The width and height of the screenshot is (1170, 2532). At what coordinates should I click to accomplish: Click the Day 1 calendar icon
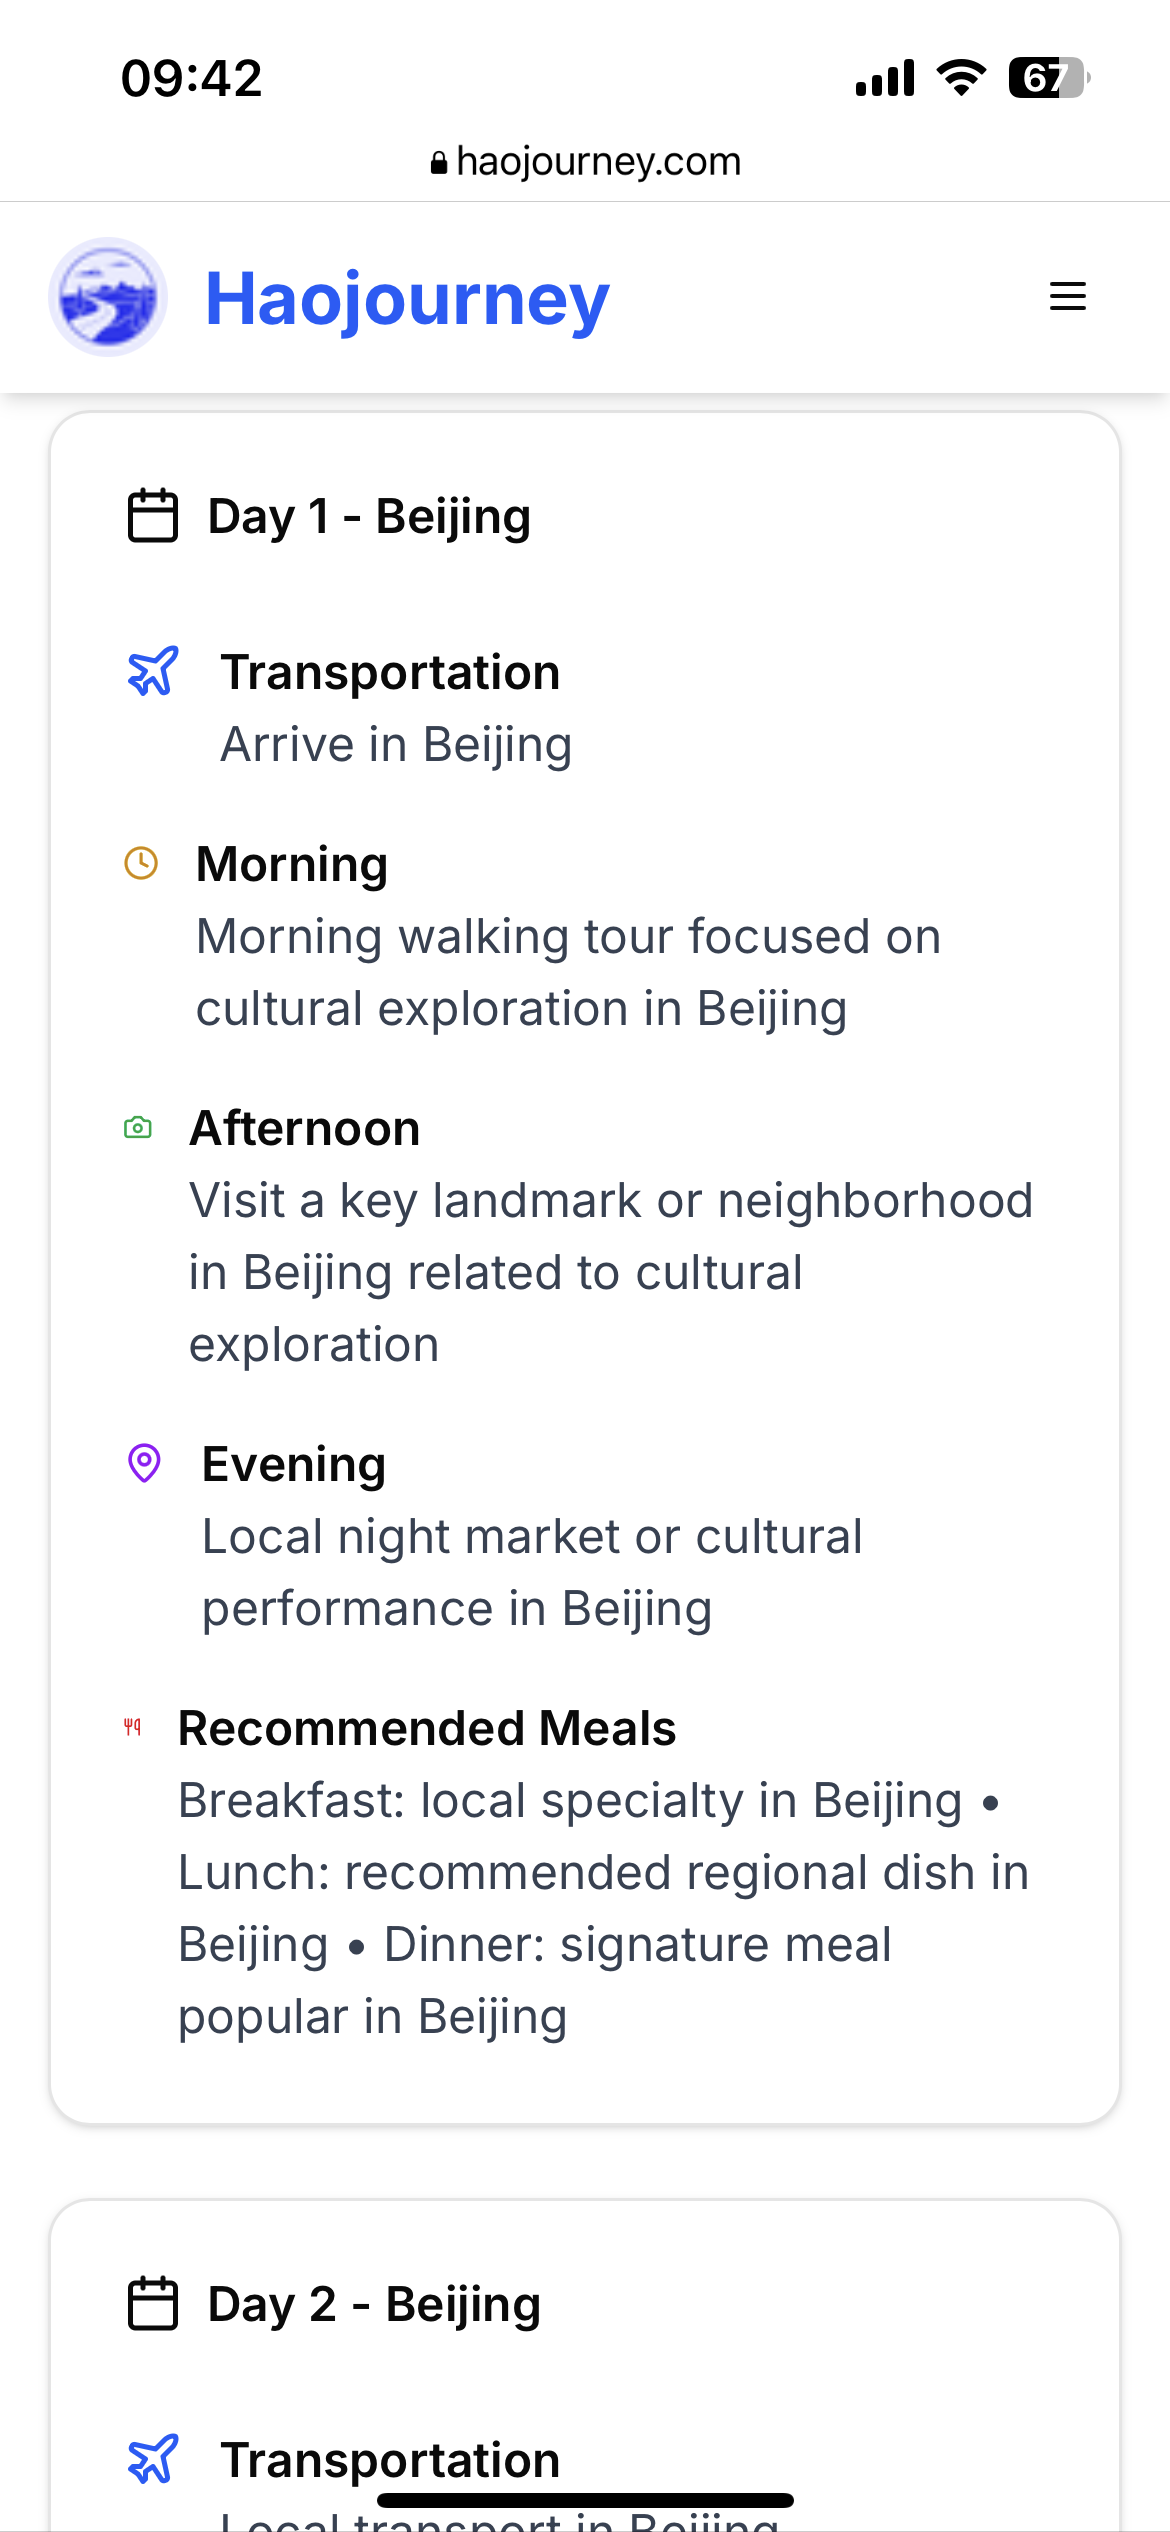[x=153, y=516]
